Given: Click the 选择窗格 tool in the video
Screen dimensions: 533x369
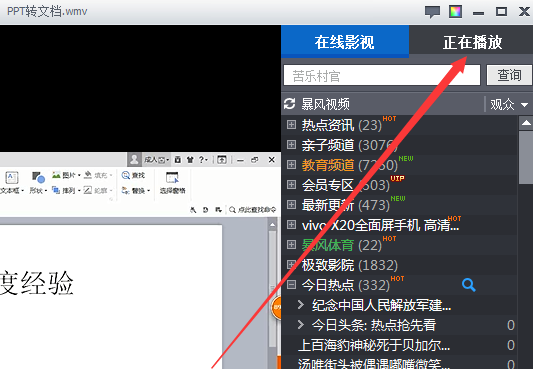Looking at the screenshot, I should click(x=173, y=183).
